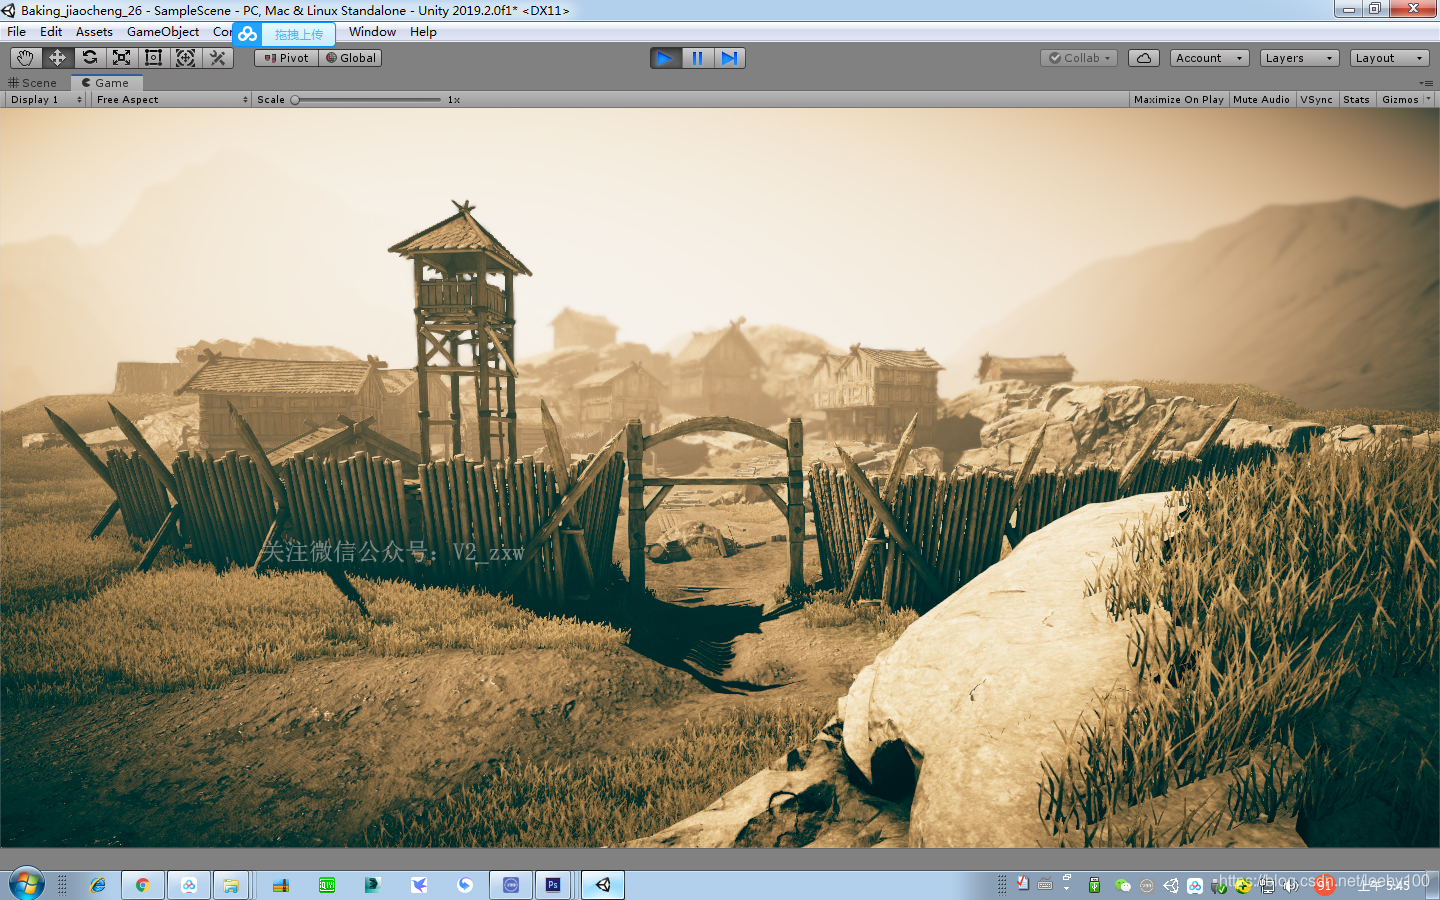1440x900 pixels.
Task: Open WinRAR from the taskbar
Action: coord(281,885)
